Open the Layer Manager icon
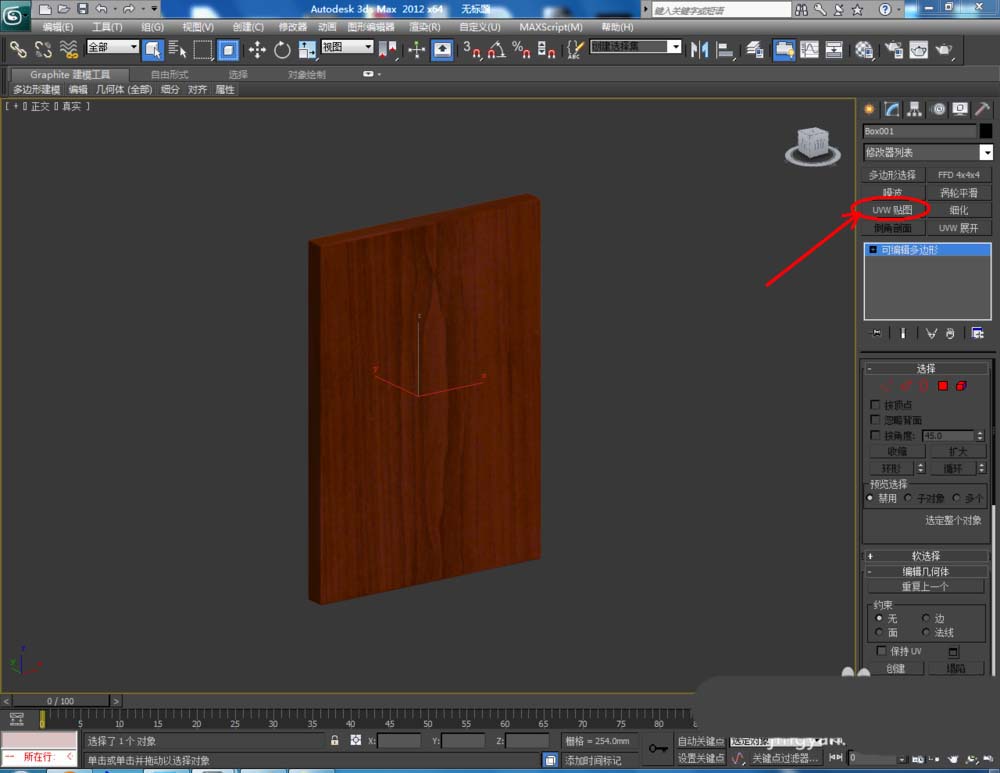Viewport: 1000px width, 773px height. (754, 49)
